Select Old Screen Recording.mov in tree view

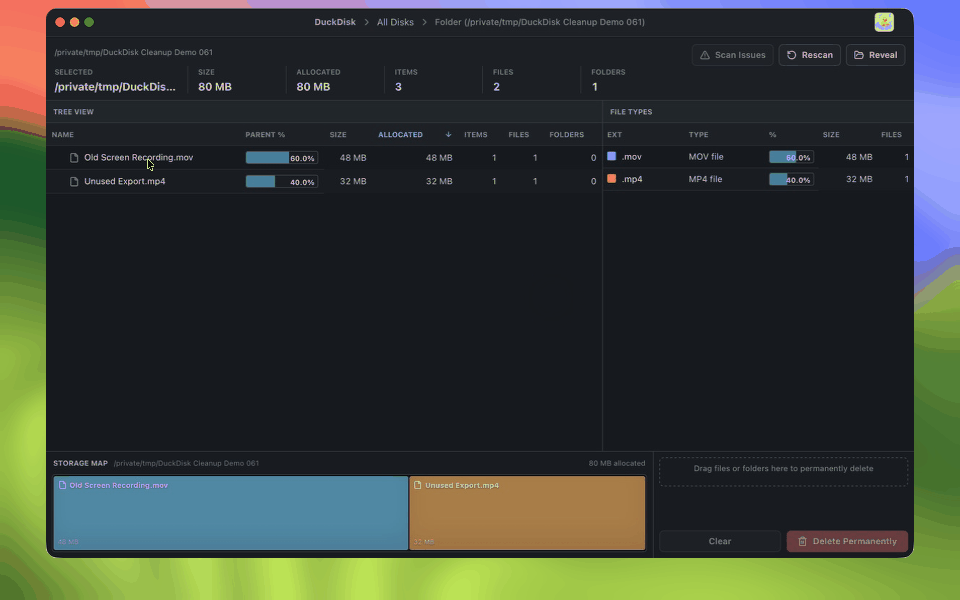point(324,158)
